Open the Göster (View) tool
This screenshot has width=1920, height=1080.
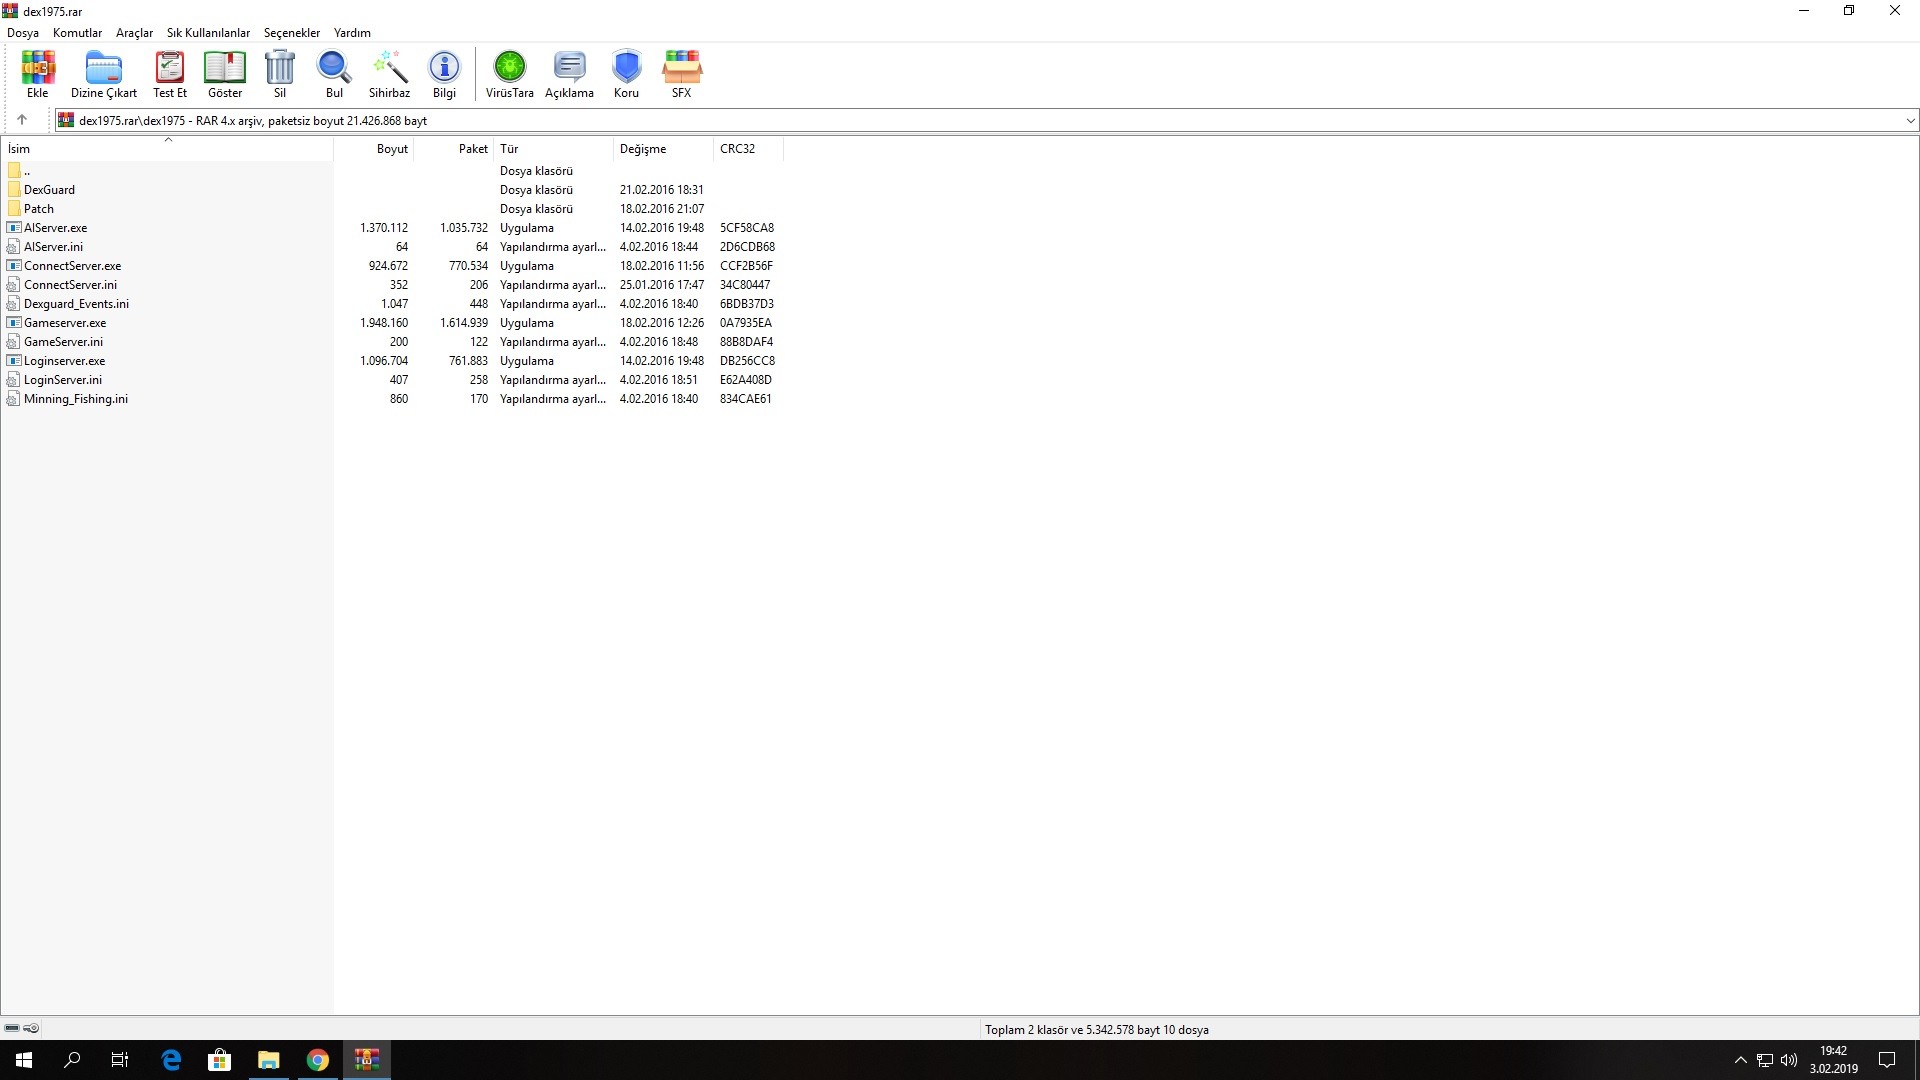click(x=225, y=74)
